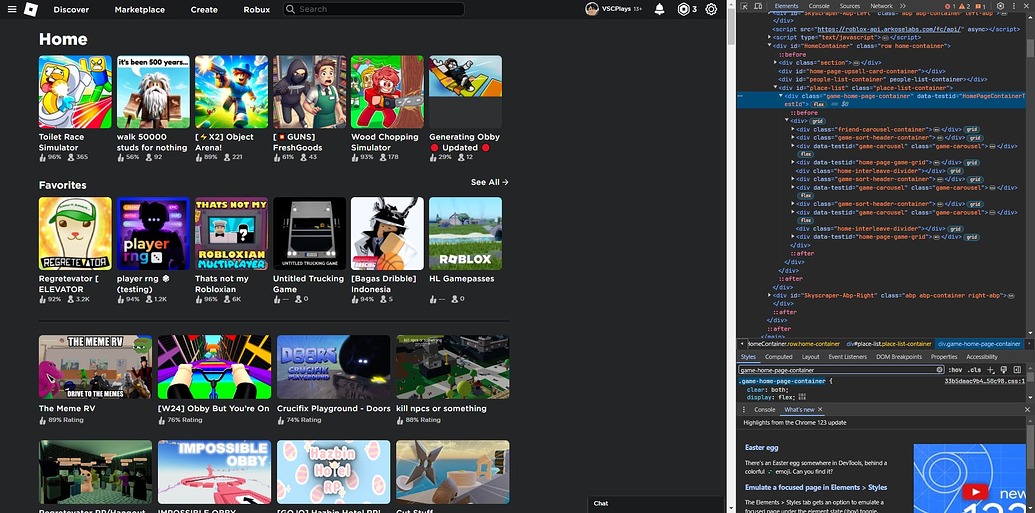Expand the friend-carousel-container node
Viewport: 1035px width, 513px height.
point(793,129)
